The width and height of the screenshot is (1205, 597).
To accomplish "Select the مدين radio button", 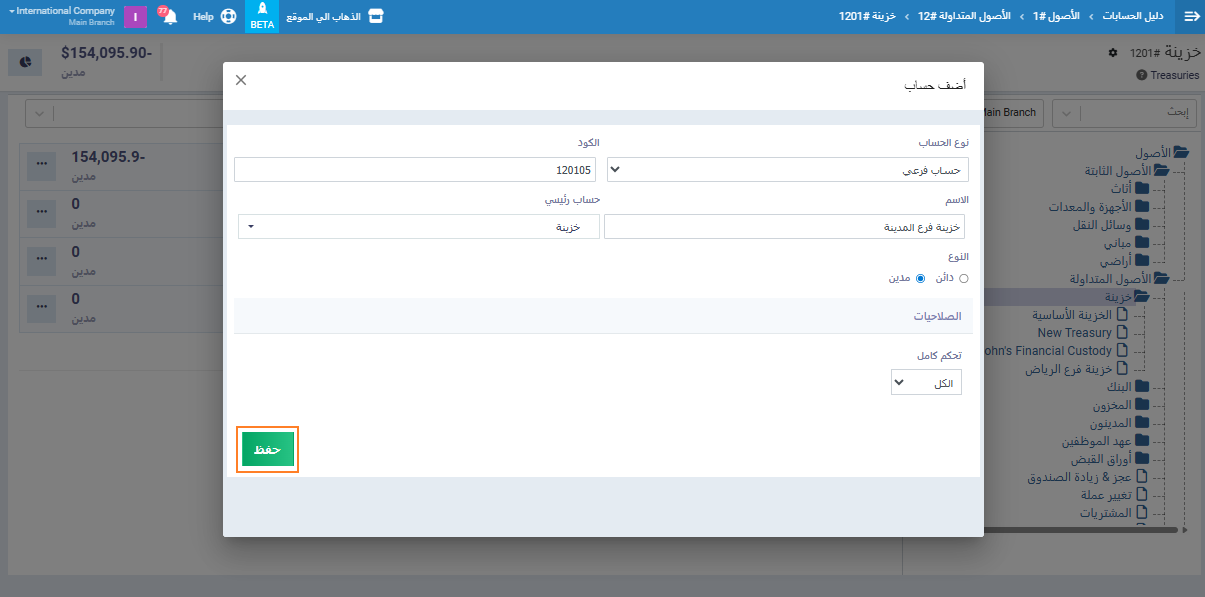I will click(920, 279).
